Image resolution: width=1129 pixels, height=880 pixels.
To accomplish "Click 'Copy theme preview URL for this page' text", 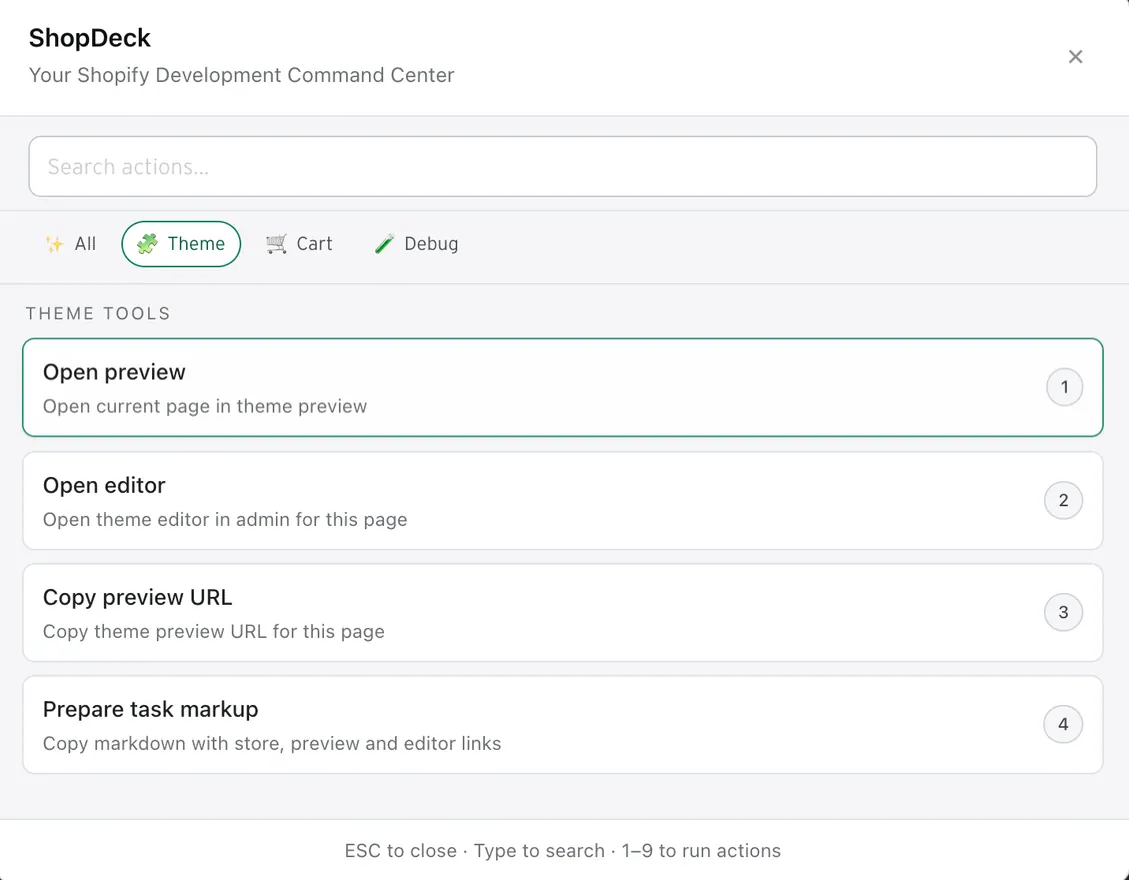I will 213,632.
